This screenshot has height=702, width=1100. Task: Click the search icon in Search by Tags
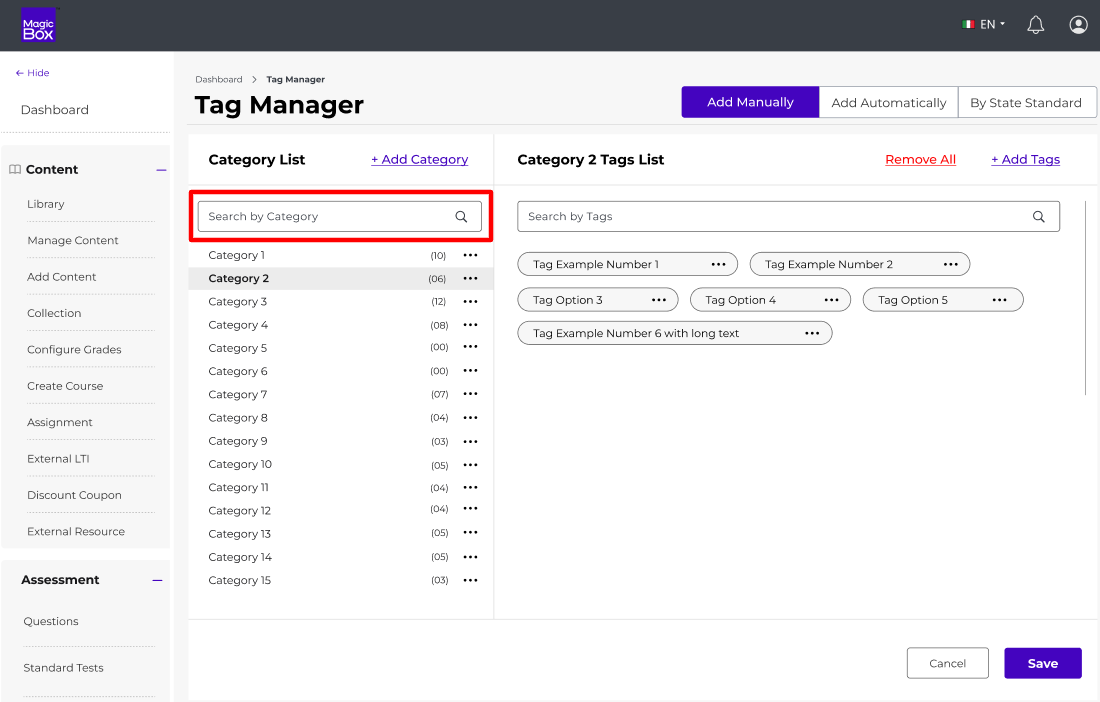point(1038,217)
